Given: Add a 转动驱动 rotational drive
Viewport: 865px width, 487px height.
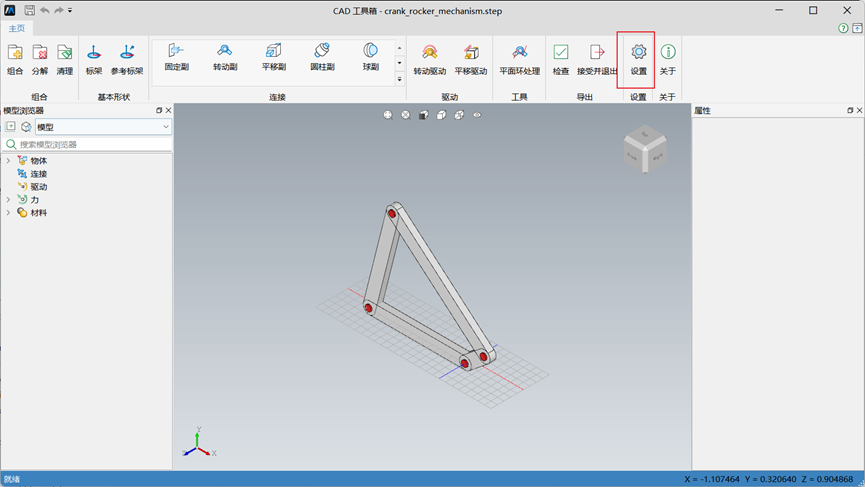Looking at the screenshot, I should tap(430, 59).
